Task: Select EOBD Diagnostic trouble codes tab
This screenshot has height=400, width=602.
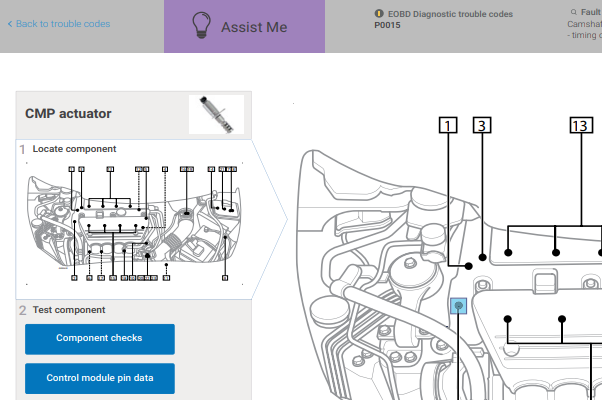Action: coord(443,19)
